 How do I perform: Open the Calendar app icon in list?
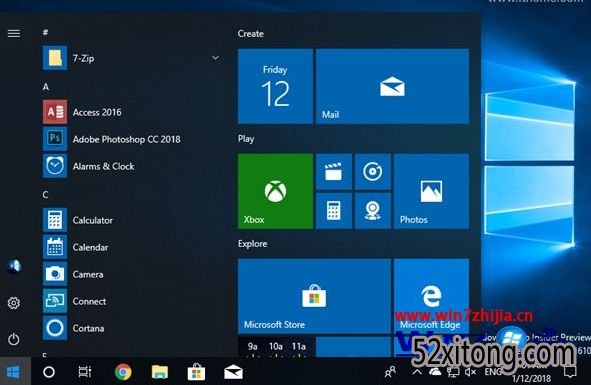55,247
